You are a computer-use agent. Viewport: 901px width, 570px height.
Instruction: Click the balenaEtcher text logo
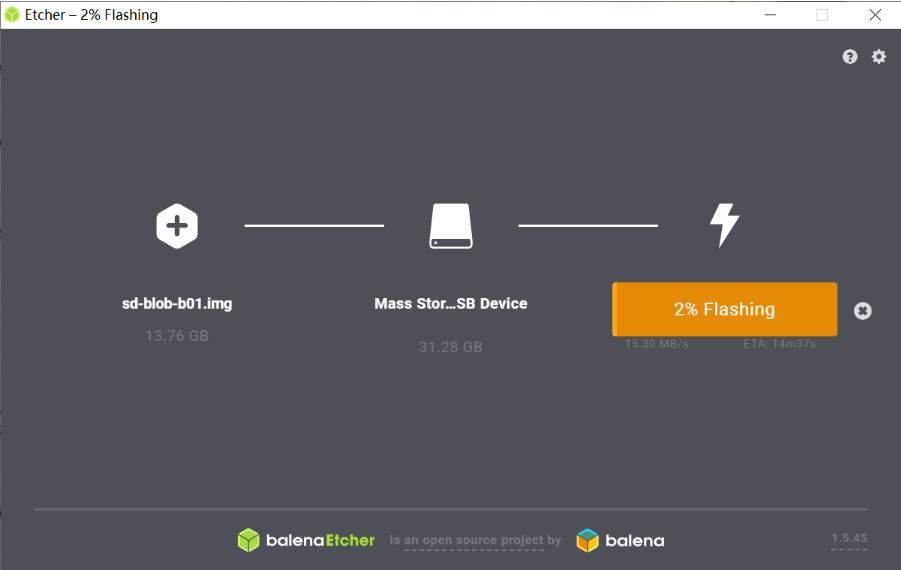(320, 540)
